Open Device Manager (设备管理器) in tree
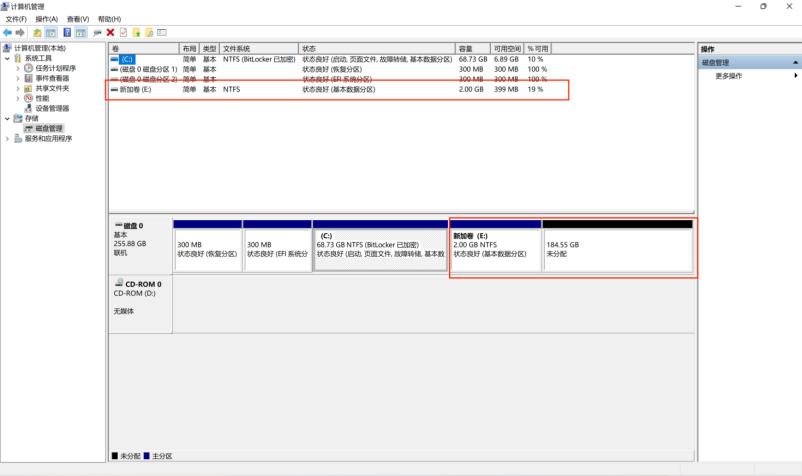802x476 pixels. point(52,108)
